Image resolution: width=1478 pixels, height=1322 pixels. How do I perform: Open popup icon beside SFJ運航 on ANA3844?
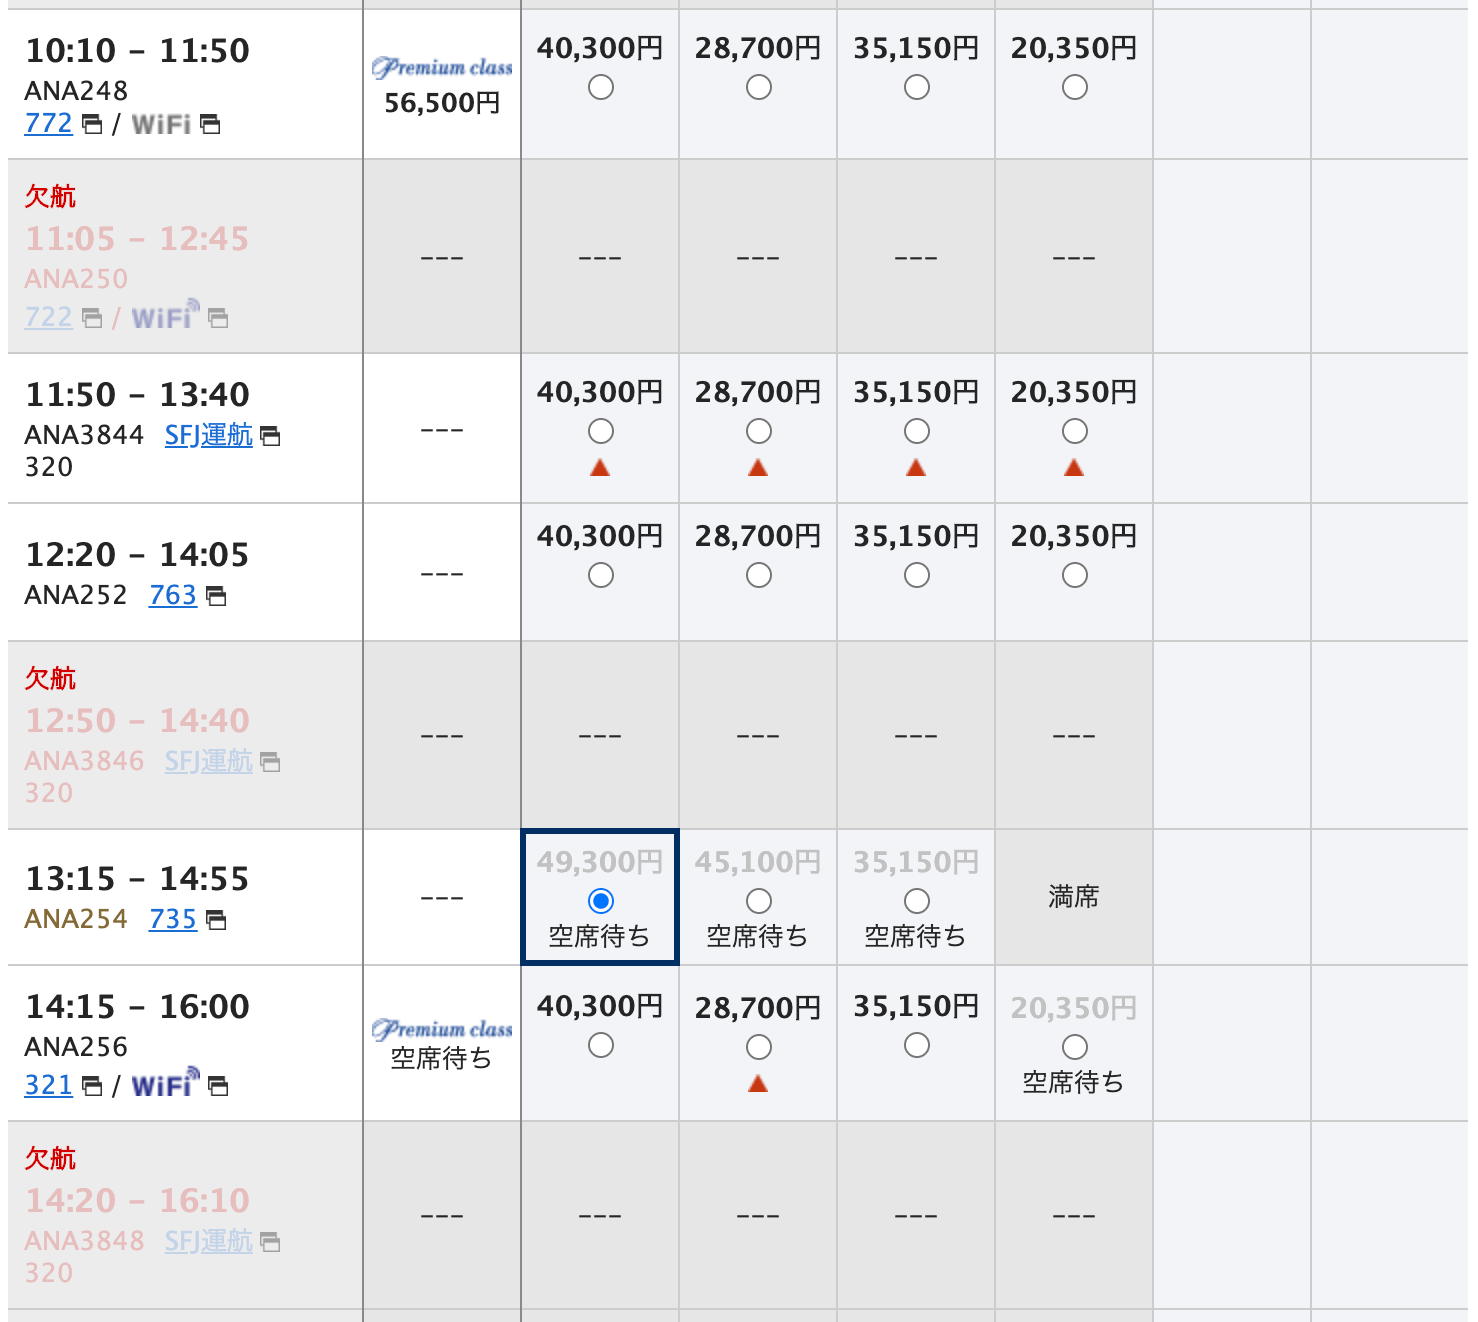coord(270,436)
